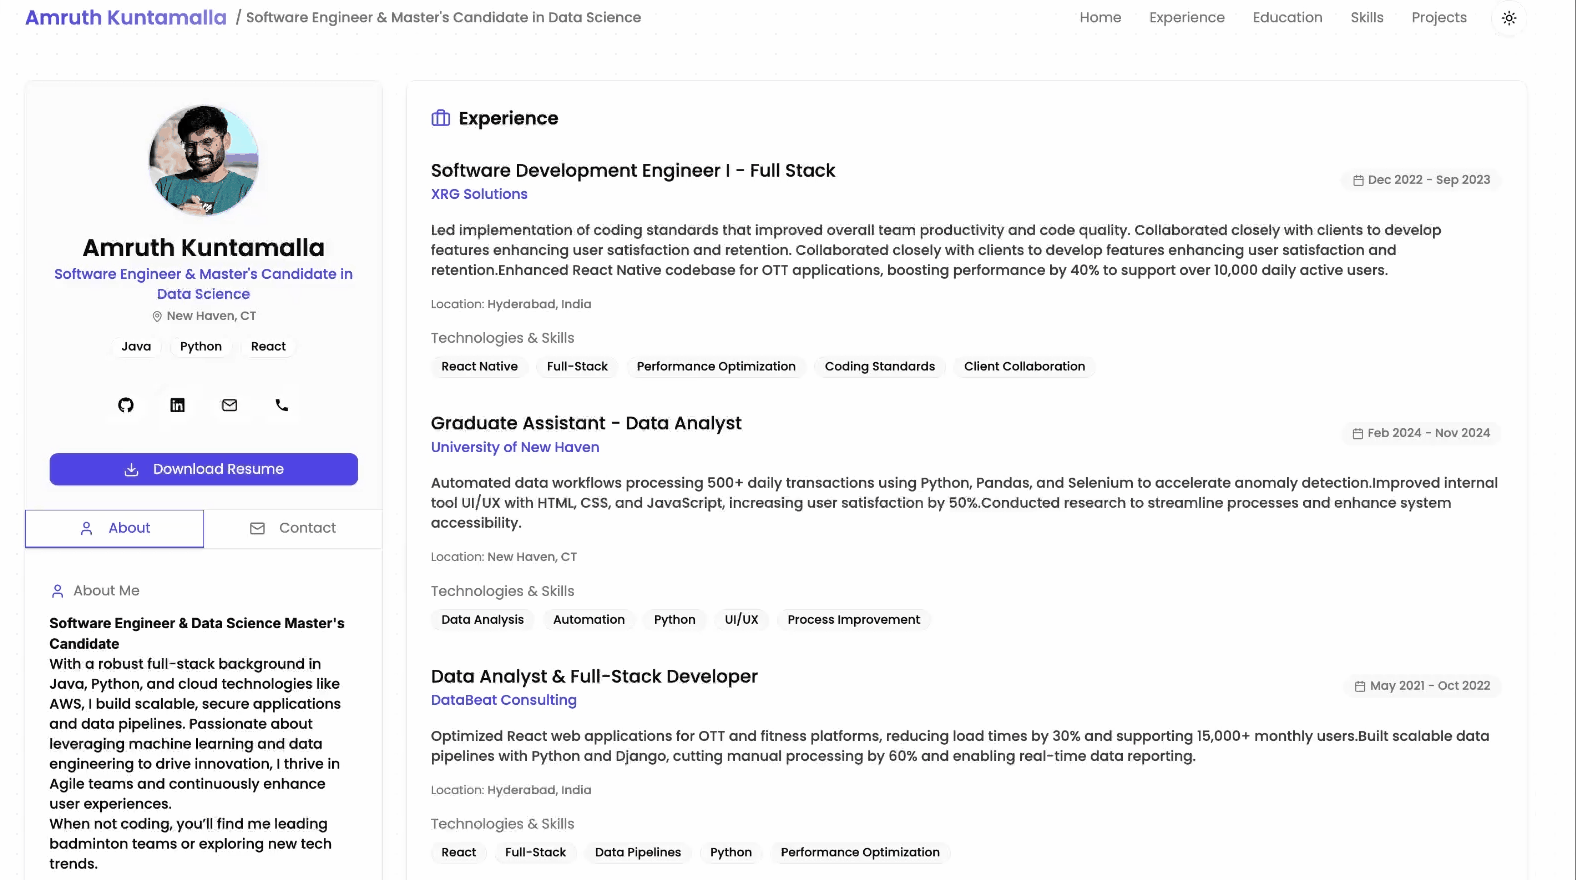
Task: Click the DataBeat Consulting link
Action: 504,700
